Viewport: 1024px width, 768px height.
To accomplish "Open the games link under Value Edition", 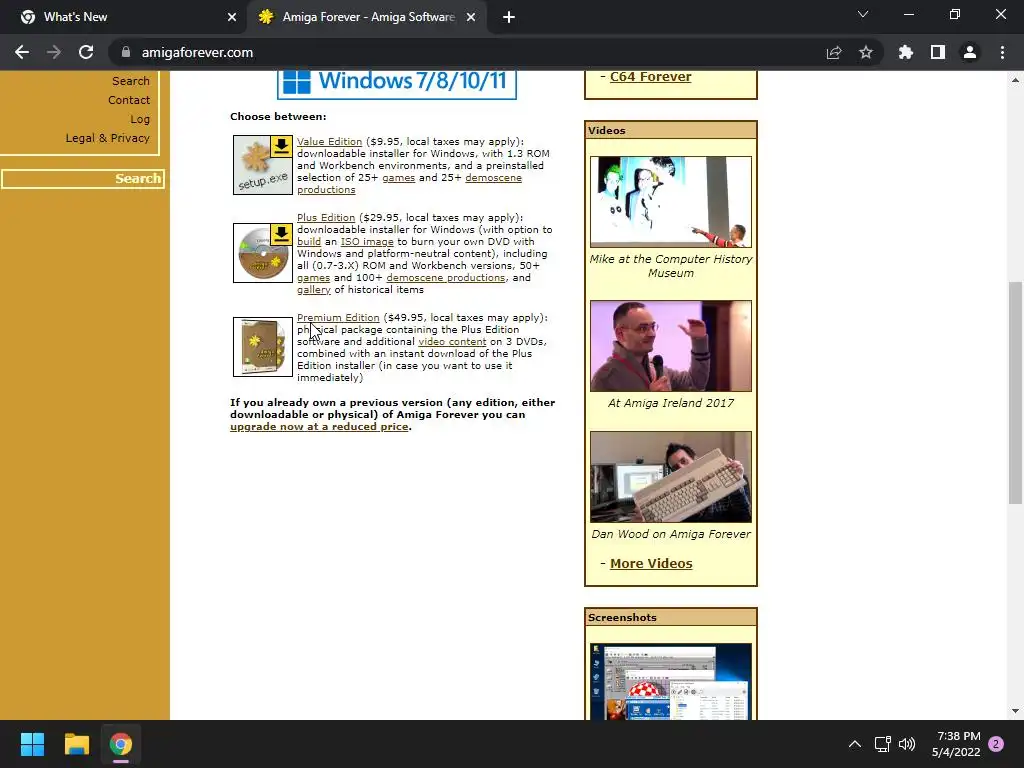I will tap(398, 178).
